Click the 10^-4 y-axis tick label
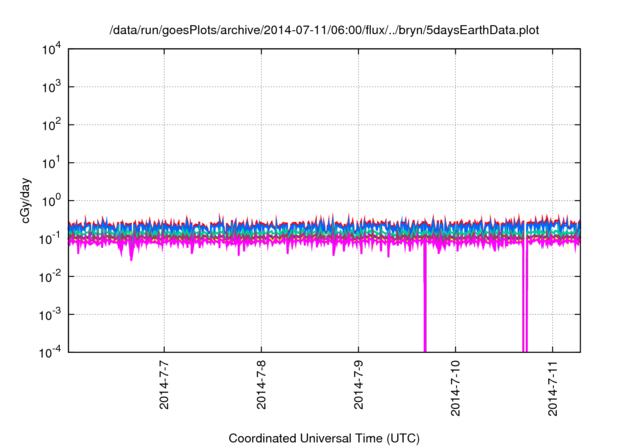This screenshot has width=640, height=448. point(50,352)
